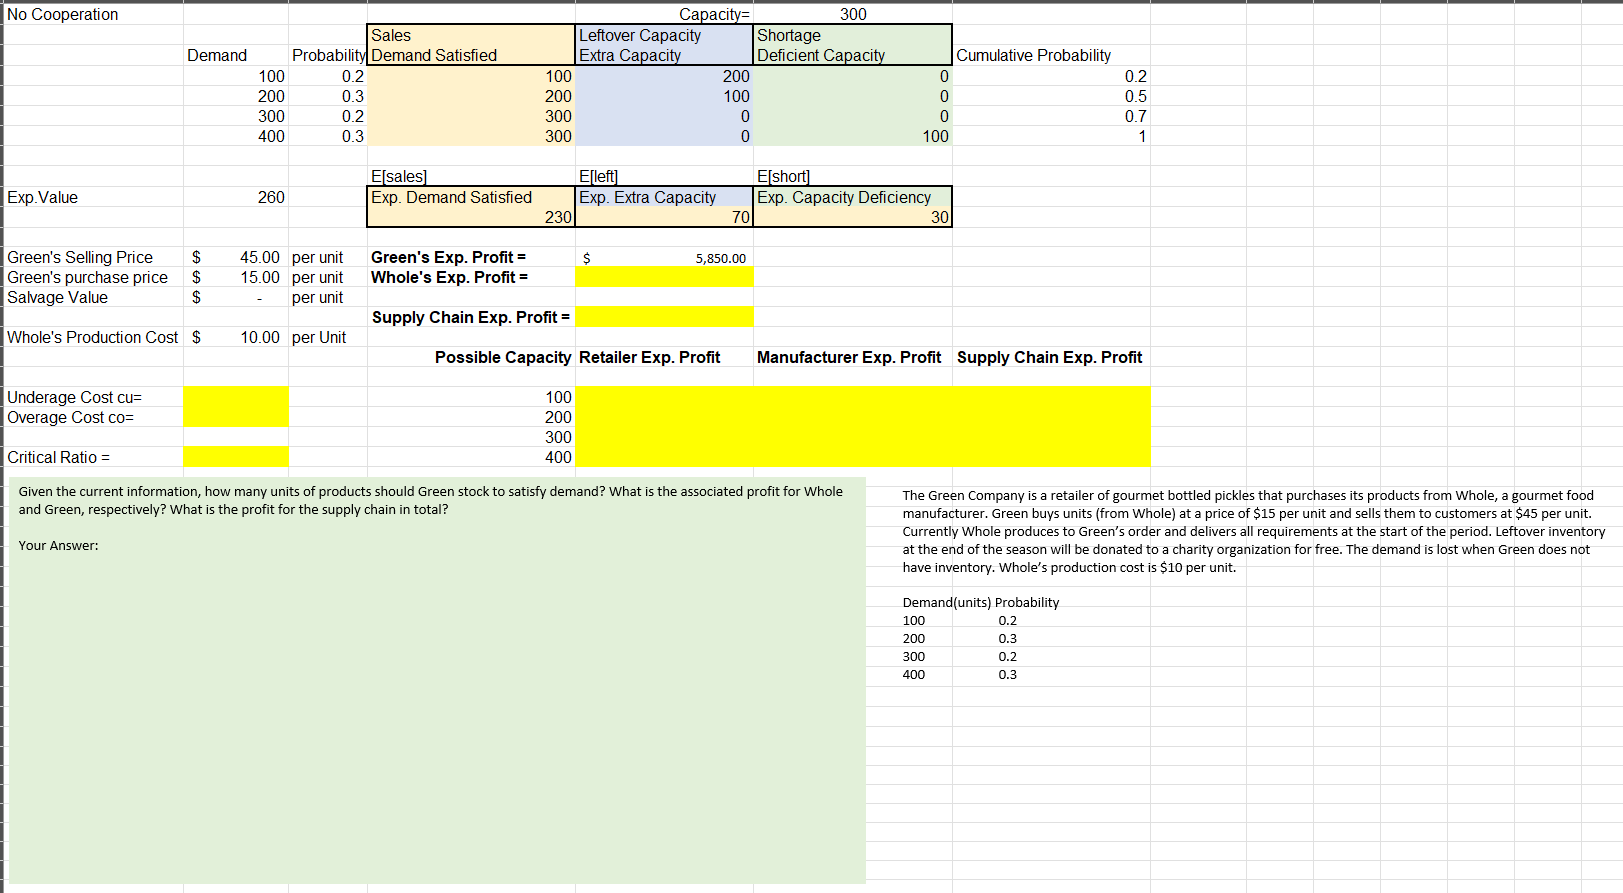Click the yellow Whole's Exp. Profit cell
Screen dimensions: 1623x893
(x=664, y=277)
